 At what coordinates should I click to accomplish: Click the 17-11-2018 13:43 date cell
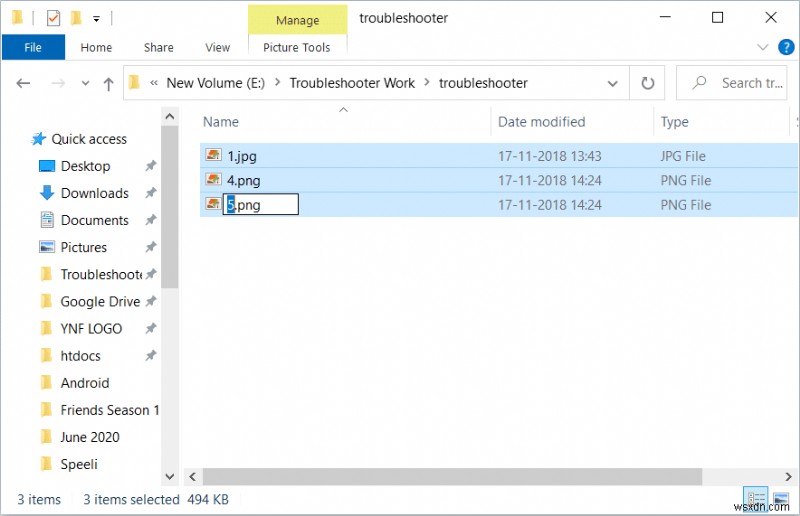point(549,156)
